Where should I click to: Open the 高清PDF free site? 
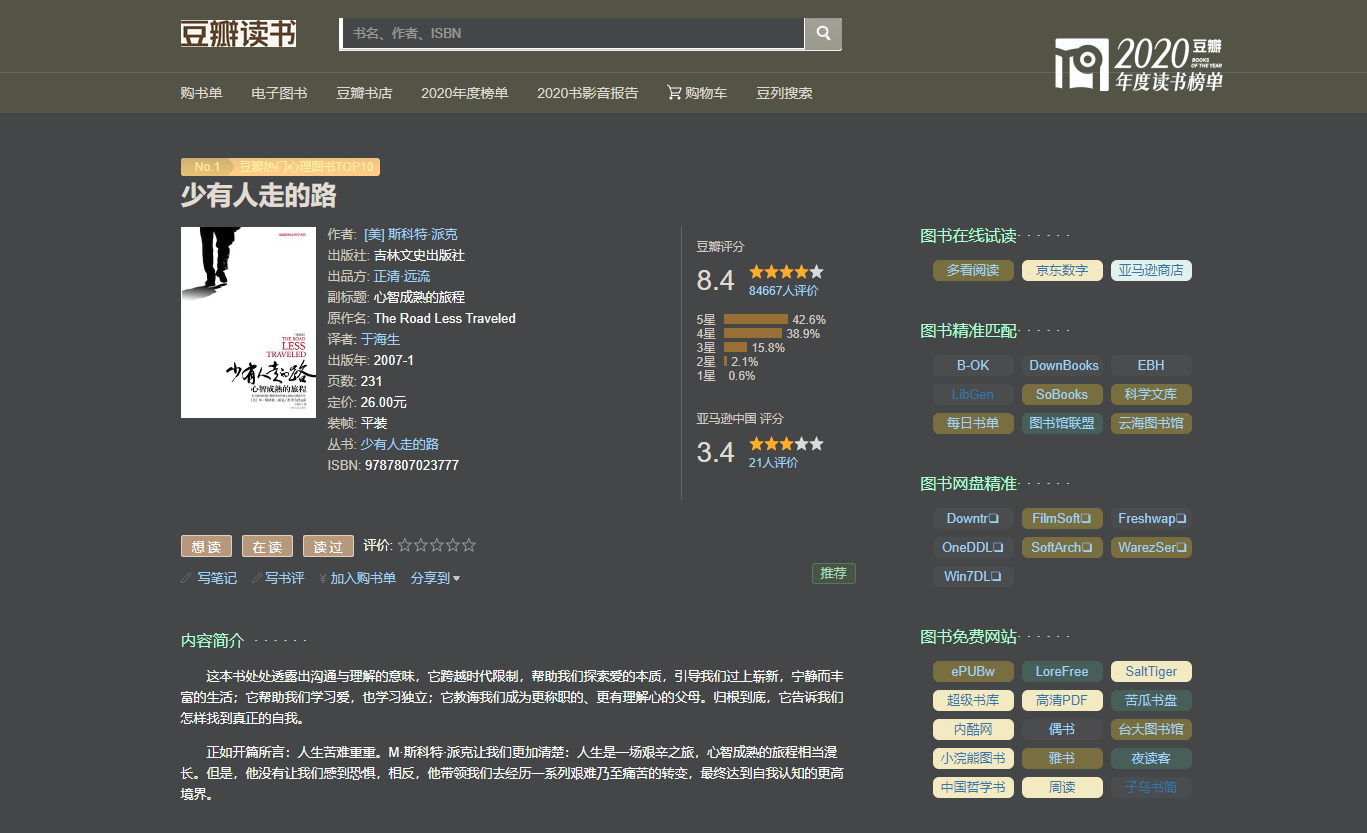(1062, 700)
